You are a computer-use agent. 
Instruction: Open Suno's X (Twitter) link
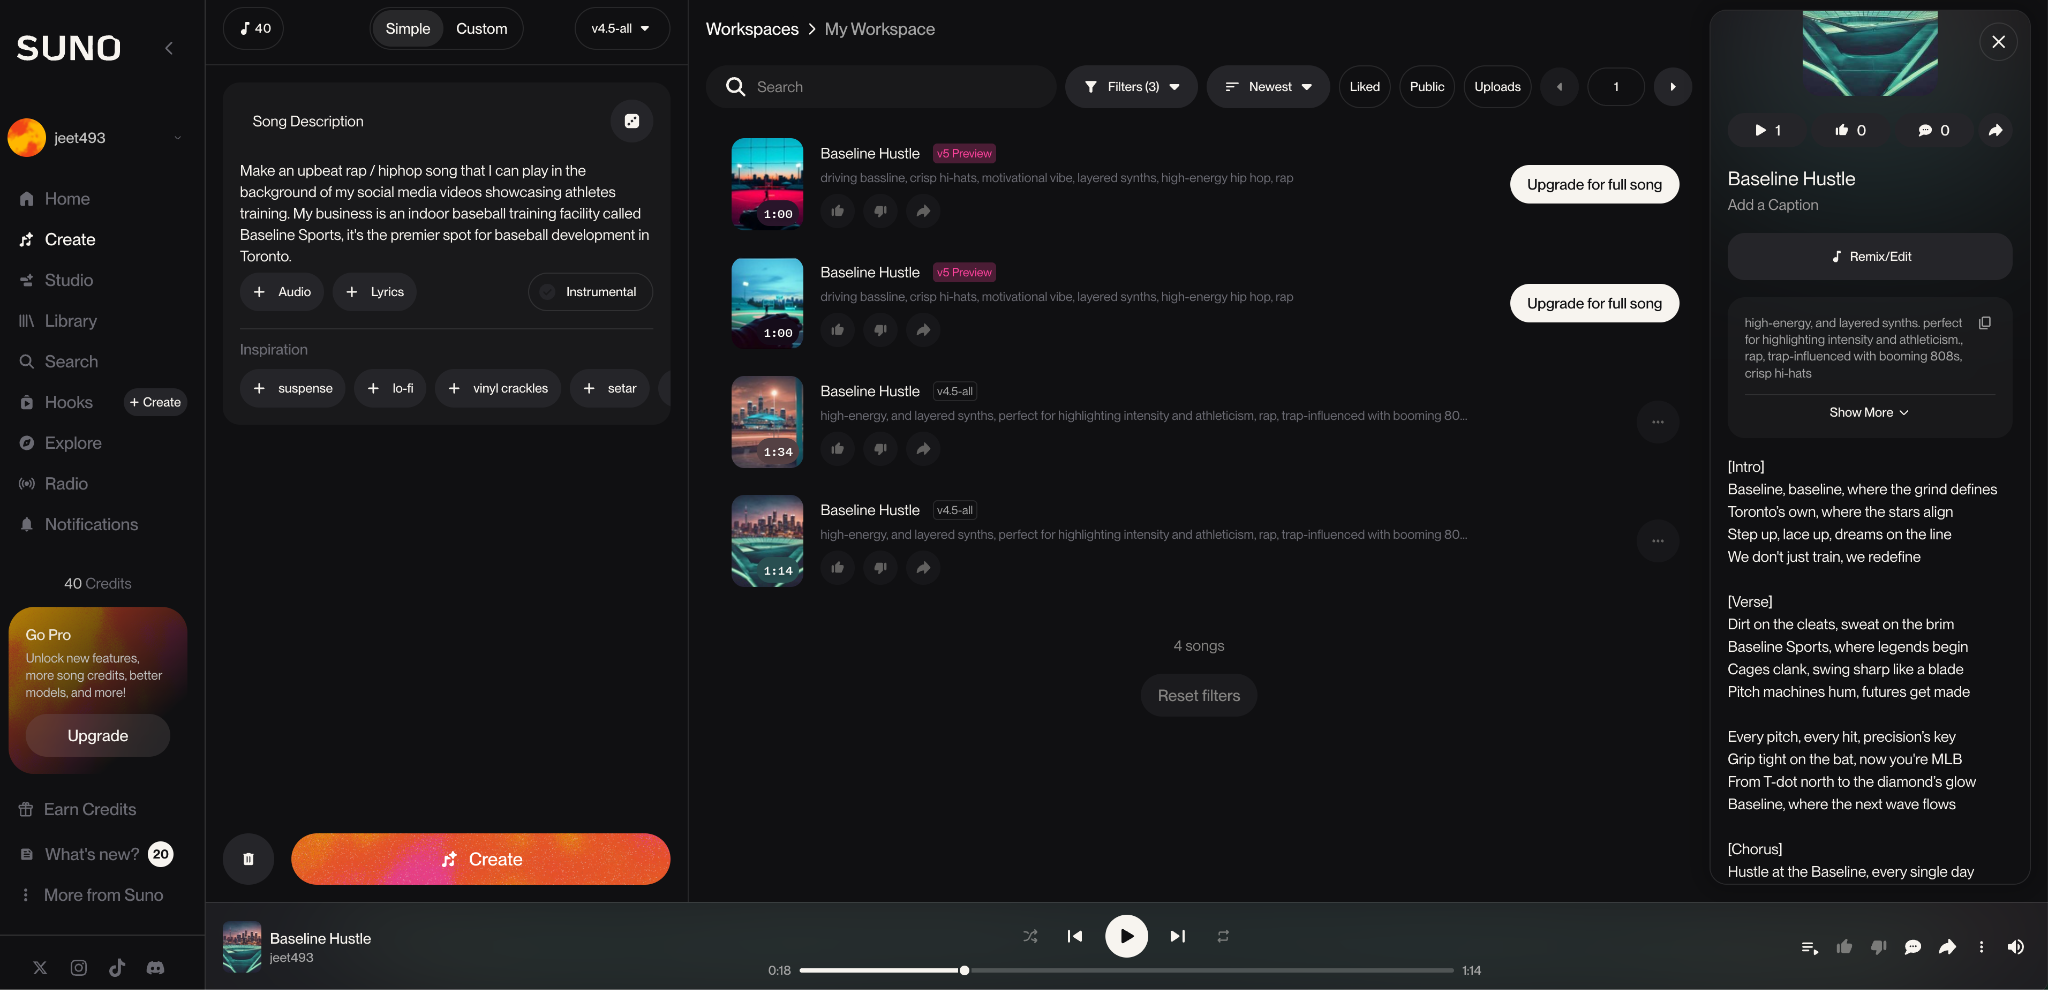tap(40, 968)
